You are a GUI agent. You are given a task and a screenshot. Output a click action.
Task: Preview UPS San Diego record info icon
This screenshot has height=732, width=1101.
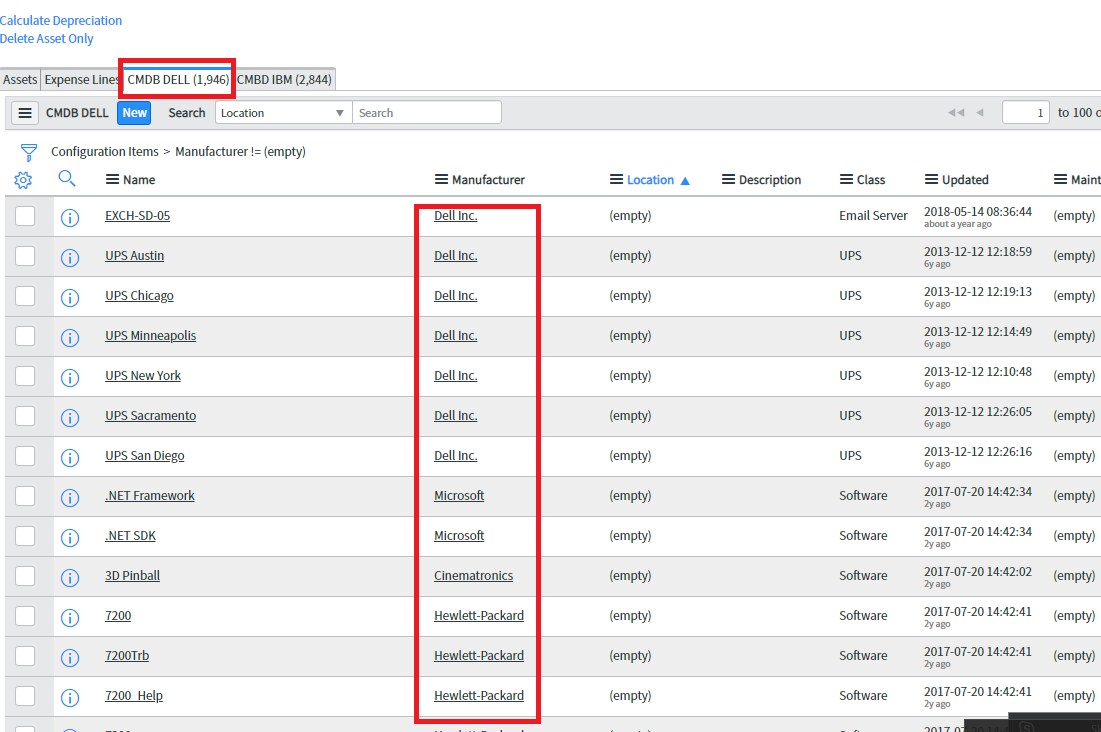point(70,458)
